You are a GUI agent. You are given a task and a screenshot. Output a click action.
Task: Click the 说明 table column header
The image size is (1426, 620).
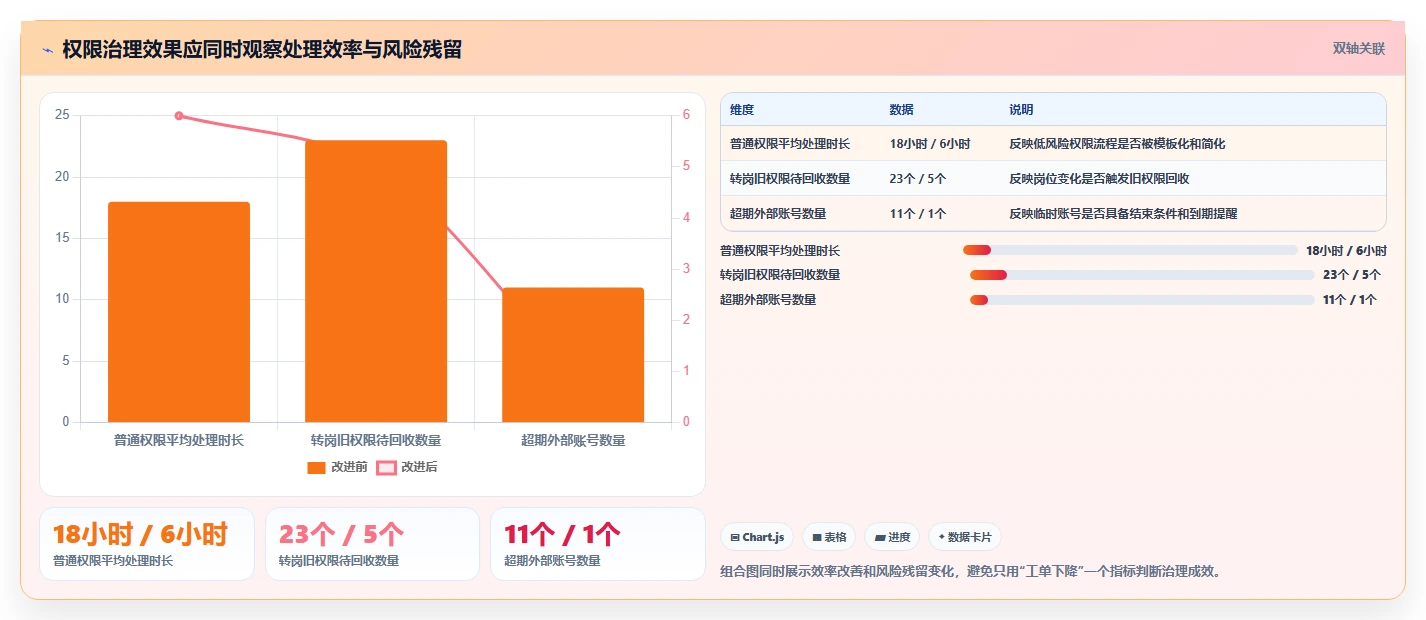(1021, 110)
